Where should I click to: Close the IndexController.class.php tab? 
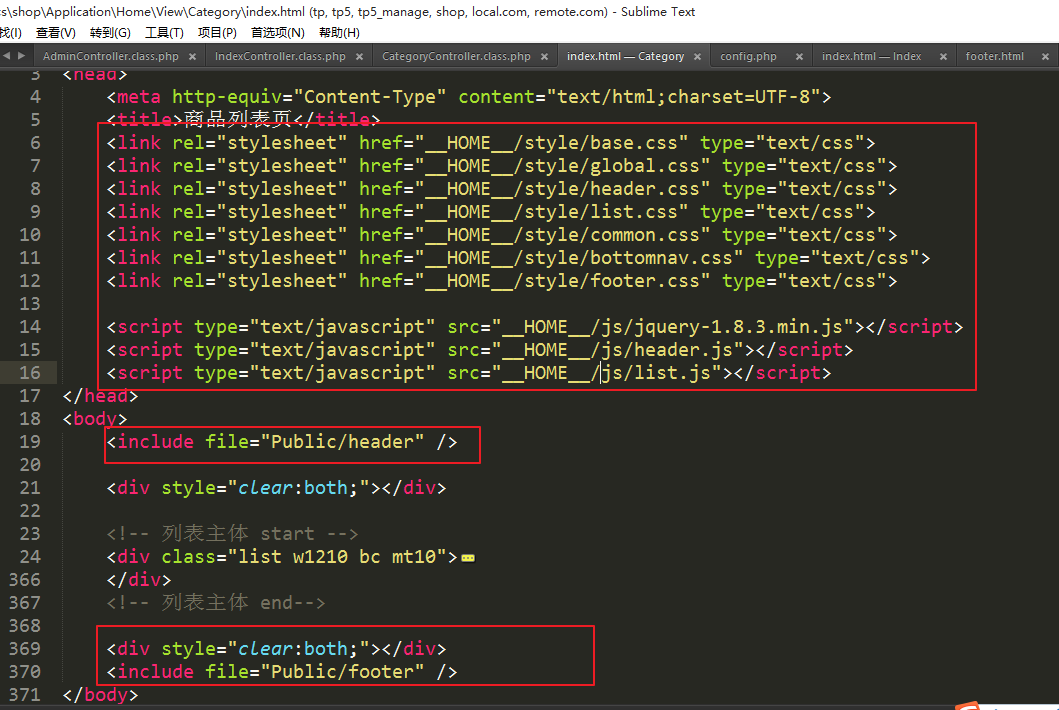pyautogui.click(x=360, y=57)
